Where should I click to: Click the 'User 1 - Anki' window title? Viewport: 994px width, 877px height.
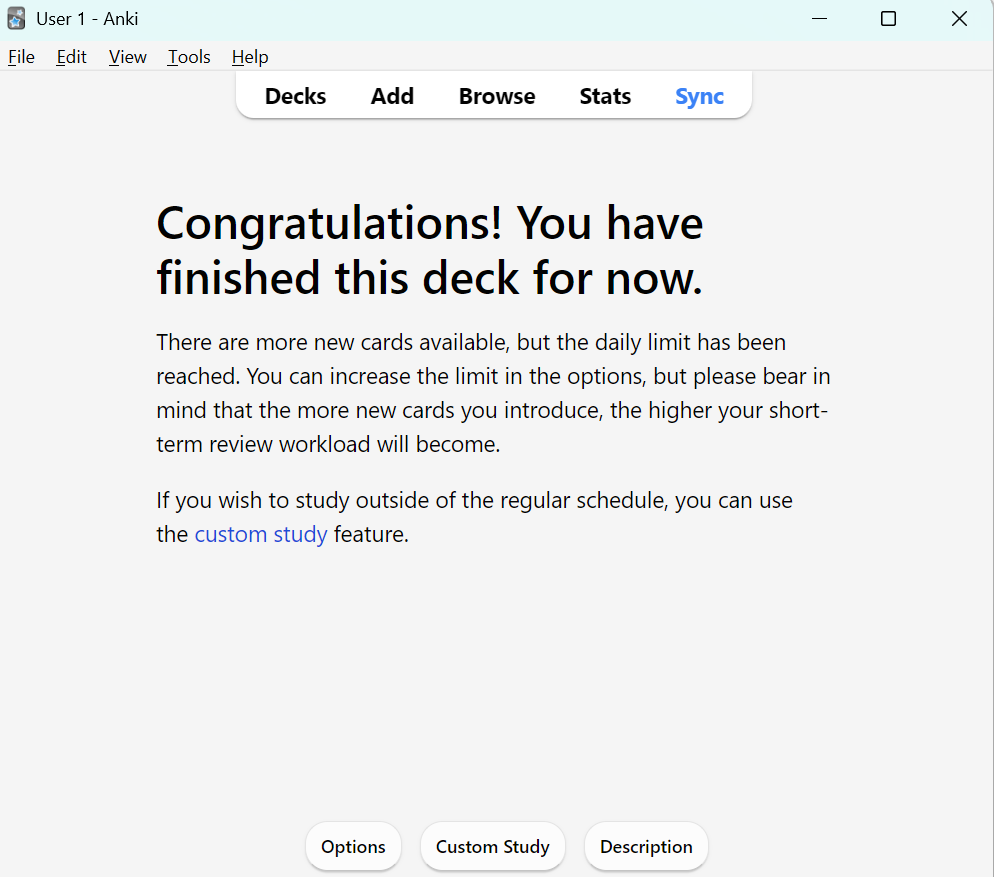(87, 19)
